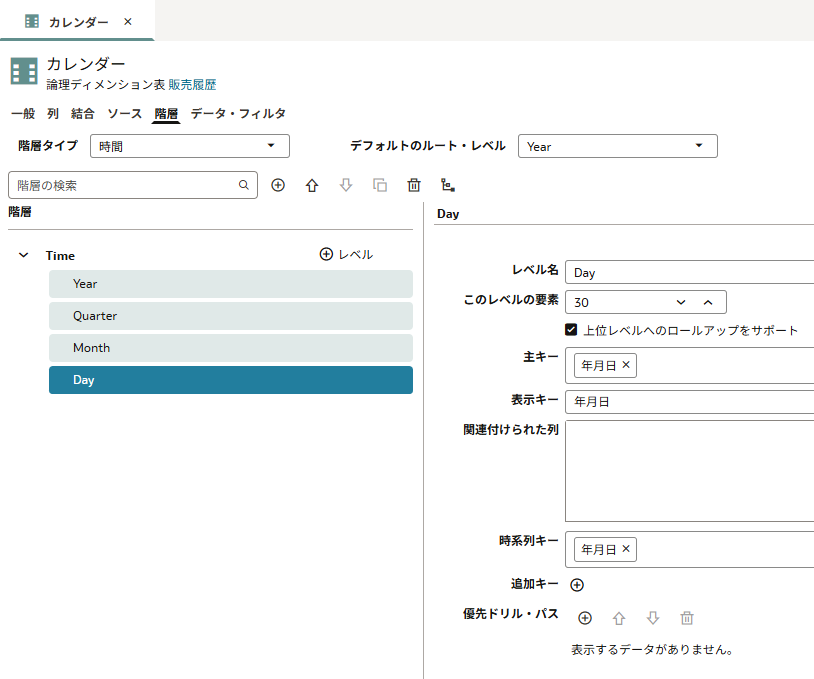Toggle 上位レベルへのロールアップをサポート checkbox

click(x=571, y=330)
